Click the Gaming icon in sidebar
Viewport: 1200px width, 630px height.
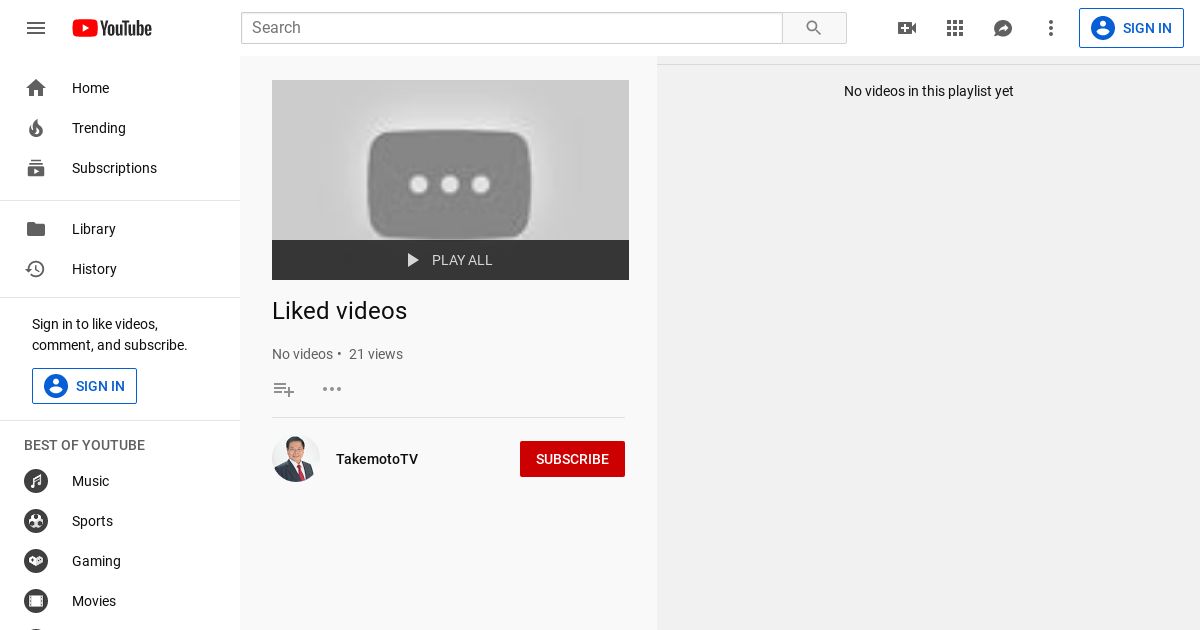click(x=36, y=561)
